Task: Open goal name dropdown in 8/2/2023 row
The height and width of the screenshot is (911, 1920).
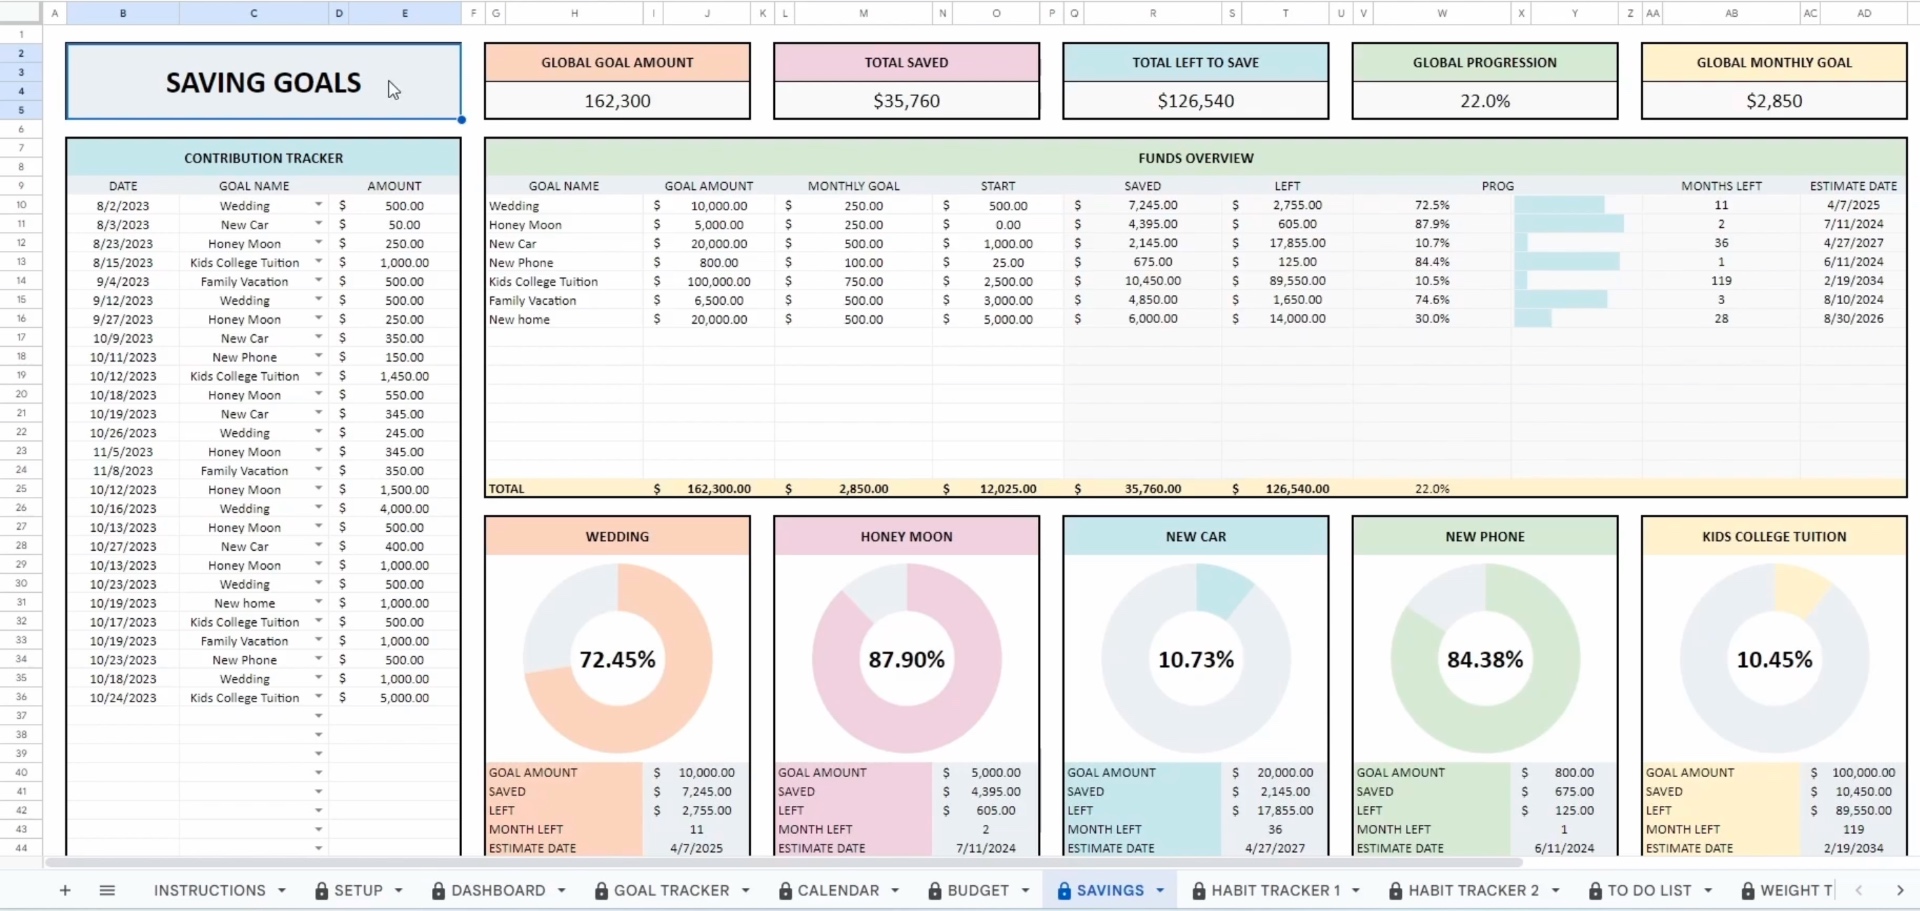Action: pos(319,205)
